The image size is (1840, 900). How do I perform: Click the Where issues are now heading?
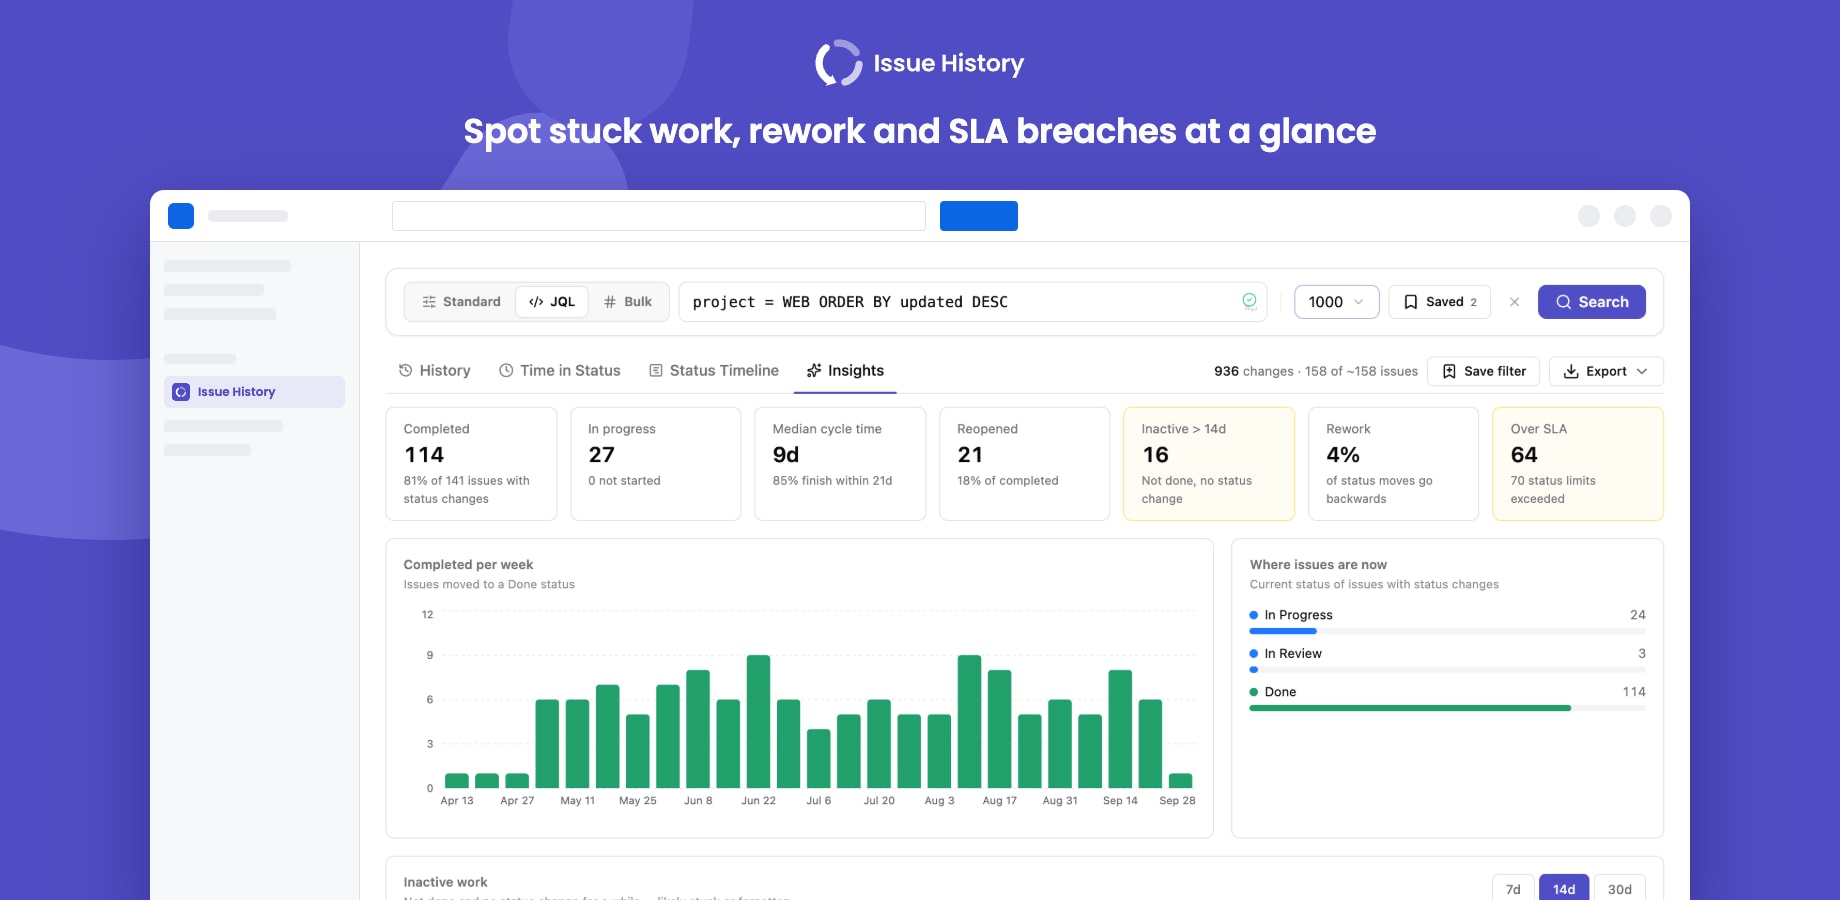(x=1318, y=565)
